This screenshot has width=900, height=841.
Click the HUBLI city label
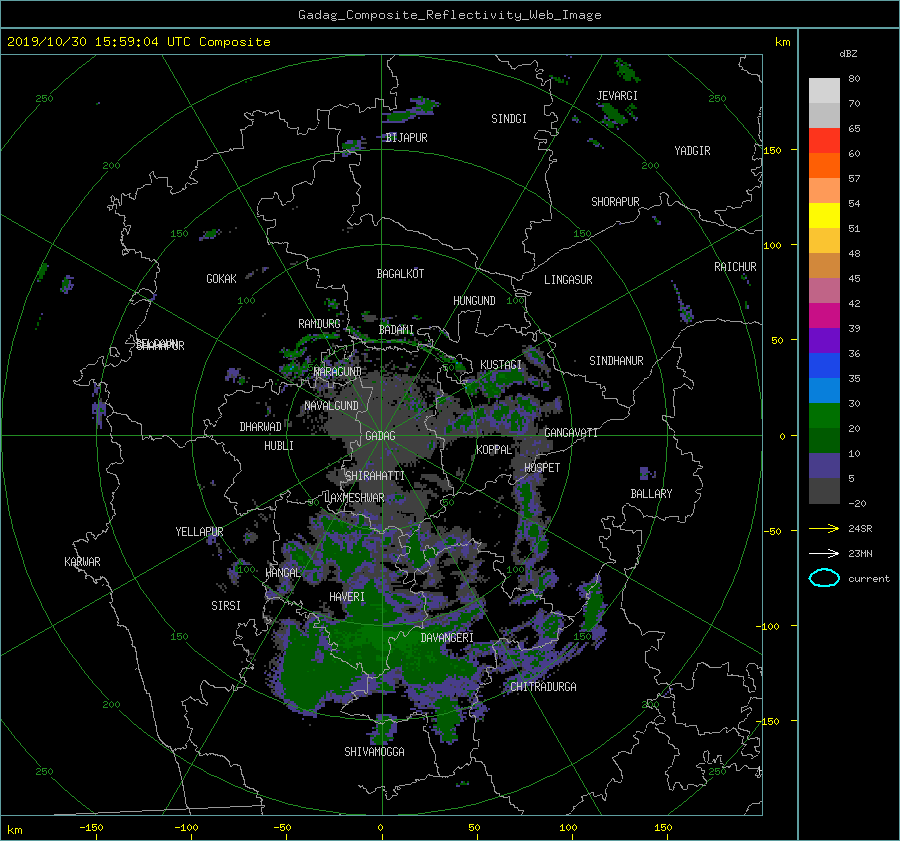coord(279,446)
